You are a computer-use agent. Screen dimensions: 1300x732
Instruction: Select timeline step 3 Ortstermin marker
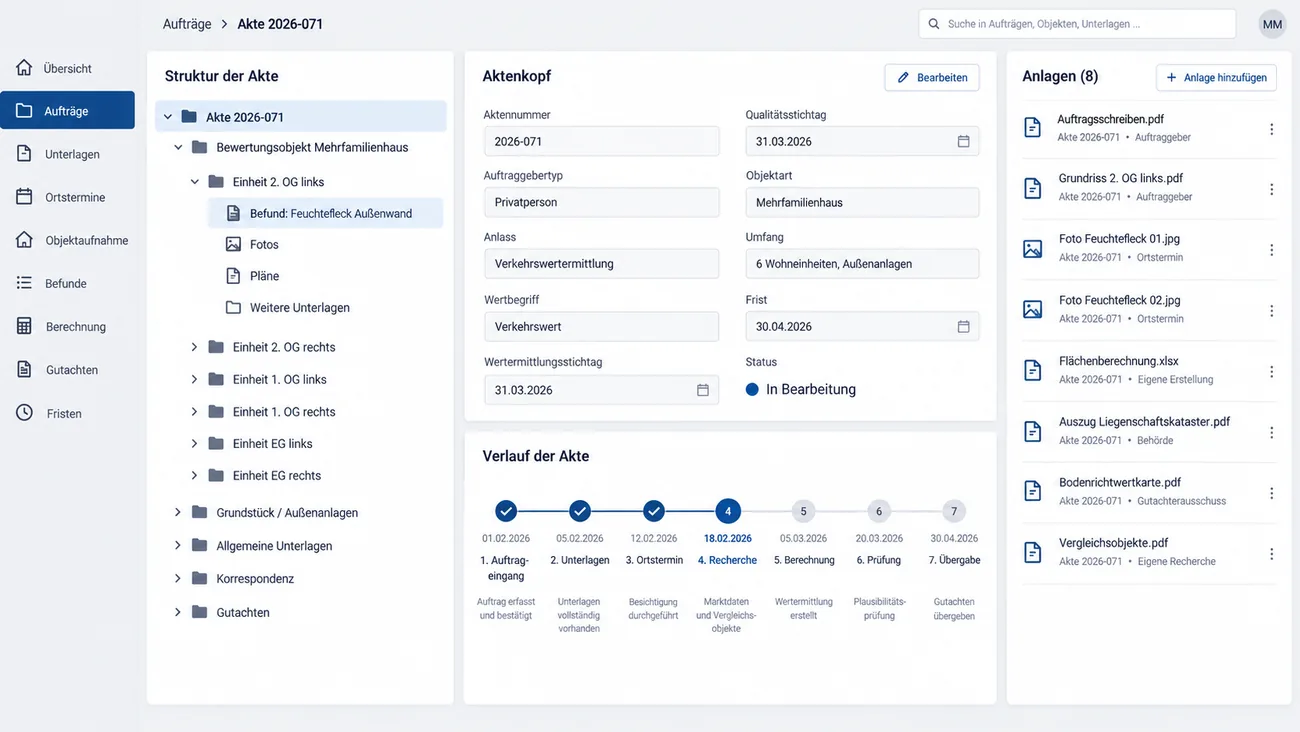tap(654, 511)
